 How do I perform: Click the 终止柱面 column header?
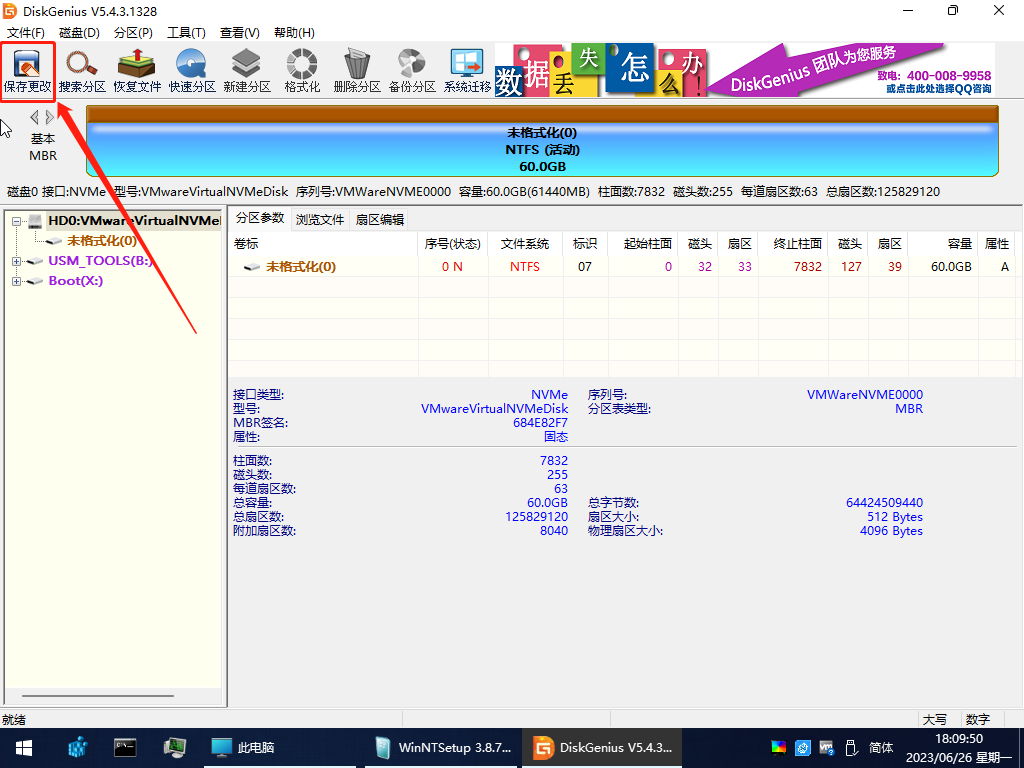pos(793,244)
